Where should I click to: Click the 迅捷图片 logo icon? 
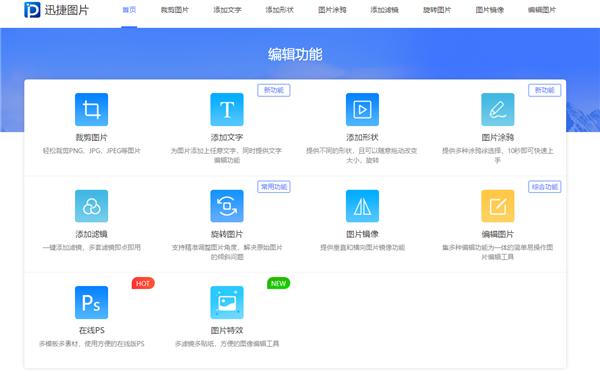pos(32,10)
